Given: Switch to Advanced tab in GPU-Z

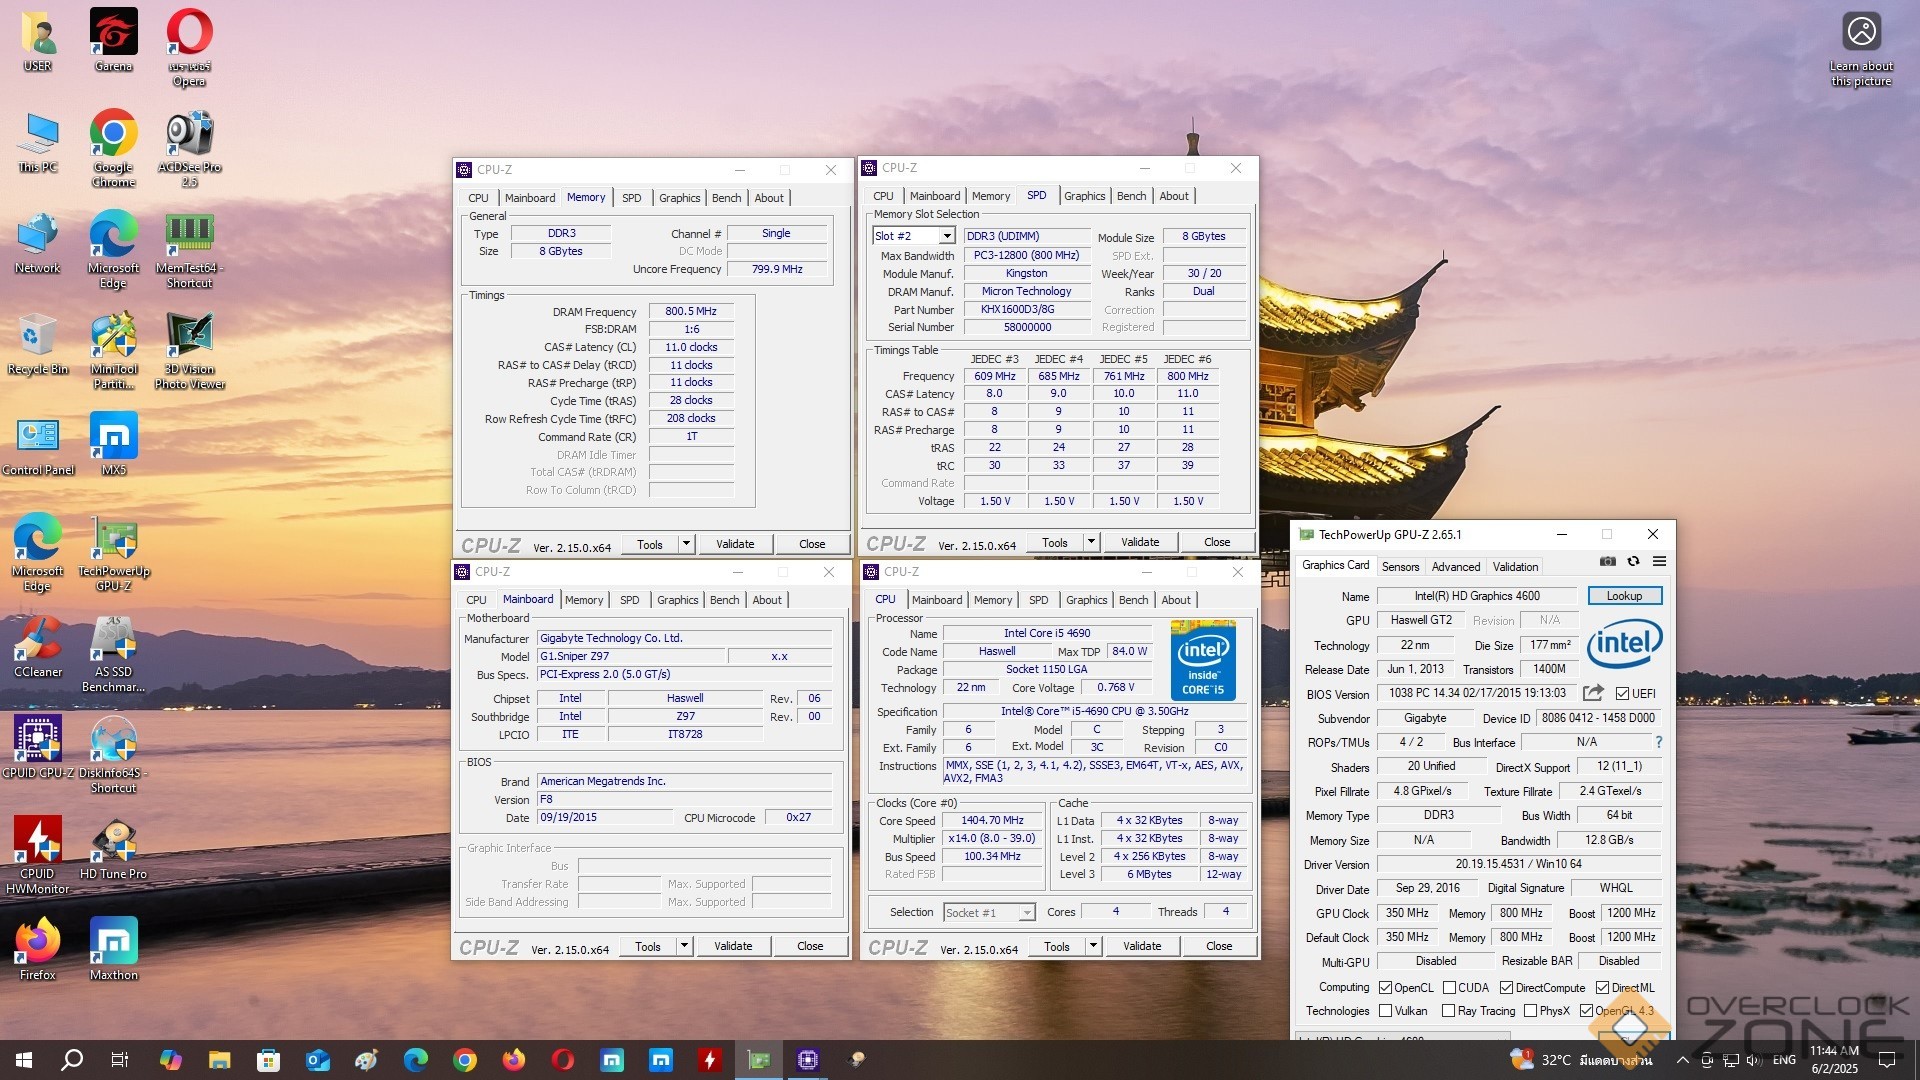Looking at the screenshot, I should pyautogui.click(x=1455, y=566).
